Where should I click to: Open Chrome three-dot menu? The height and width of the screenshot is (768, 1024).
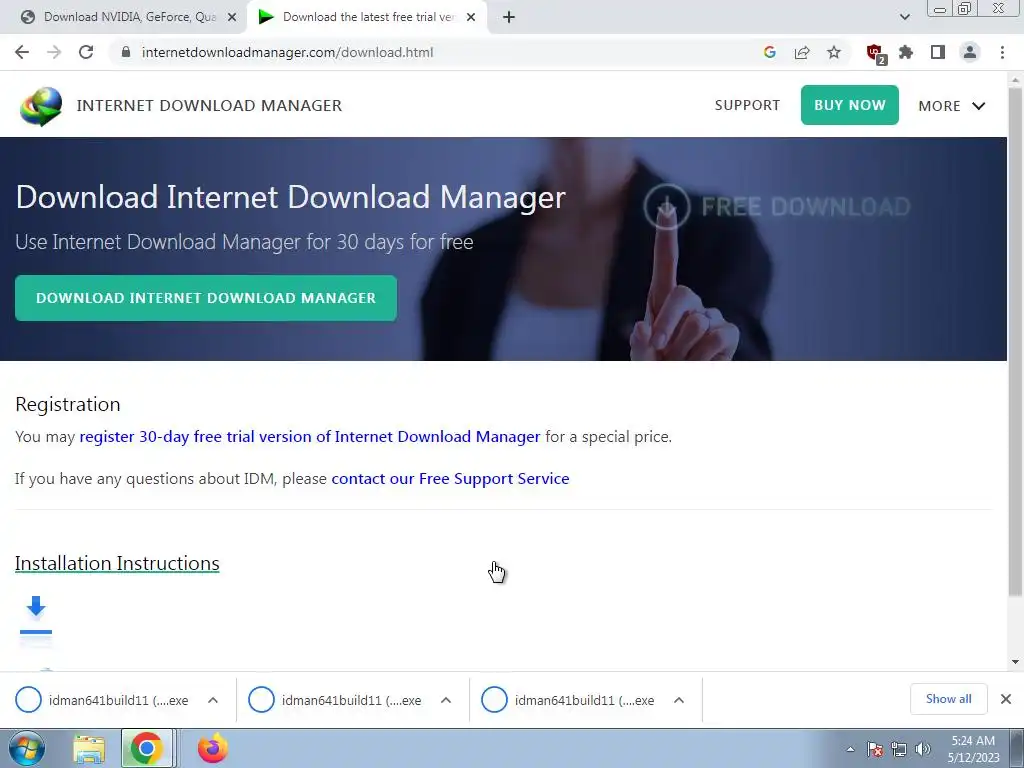1002,52
